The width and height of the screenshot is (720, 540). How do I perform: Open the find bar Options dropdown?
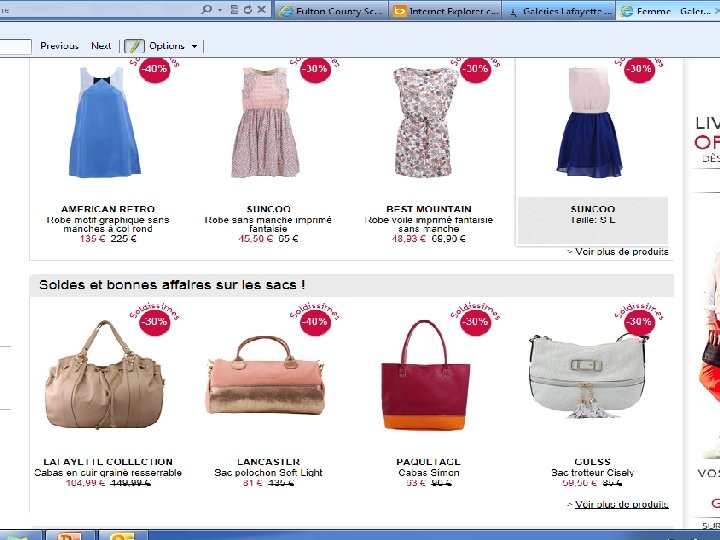[x=173, y=46]
